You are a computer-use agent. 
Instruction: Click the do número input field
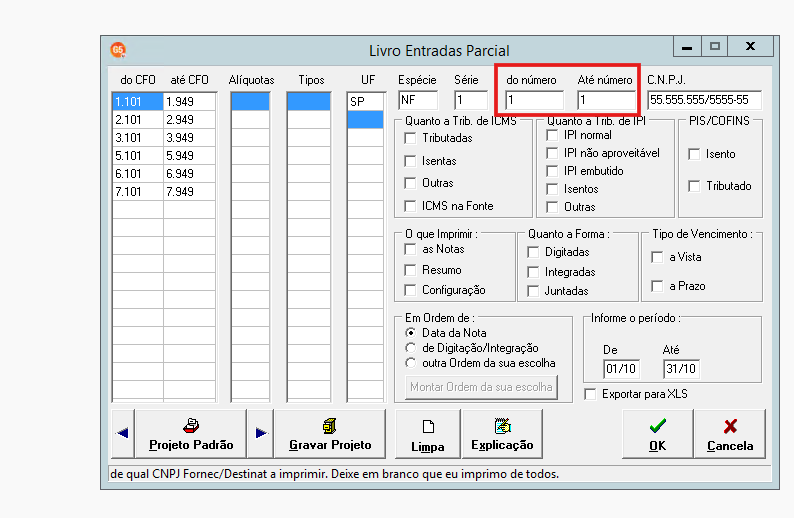(534, 100)
